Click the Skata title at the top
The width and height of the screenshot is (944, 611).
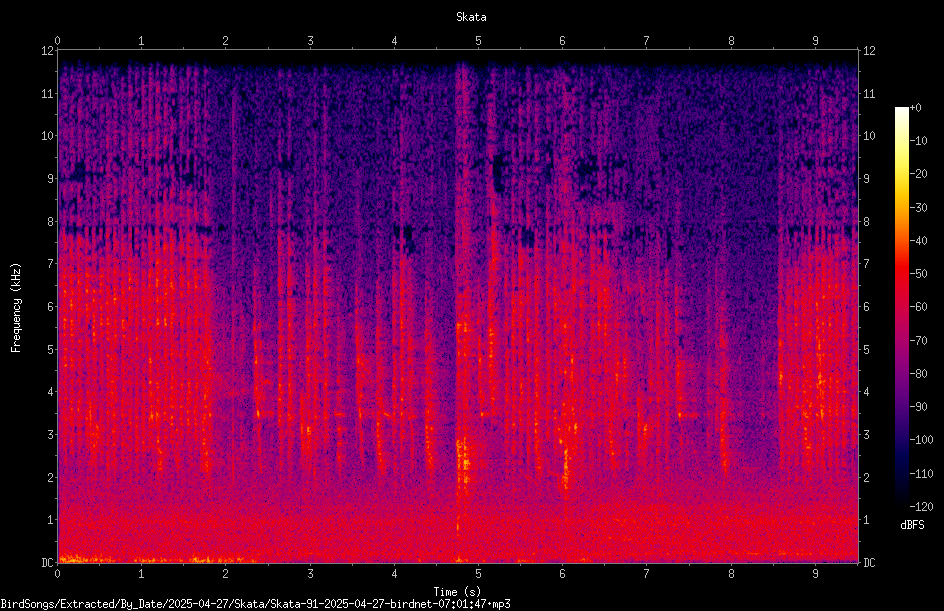coord(471,17)
